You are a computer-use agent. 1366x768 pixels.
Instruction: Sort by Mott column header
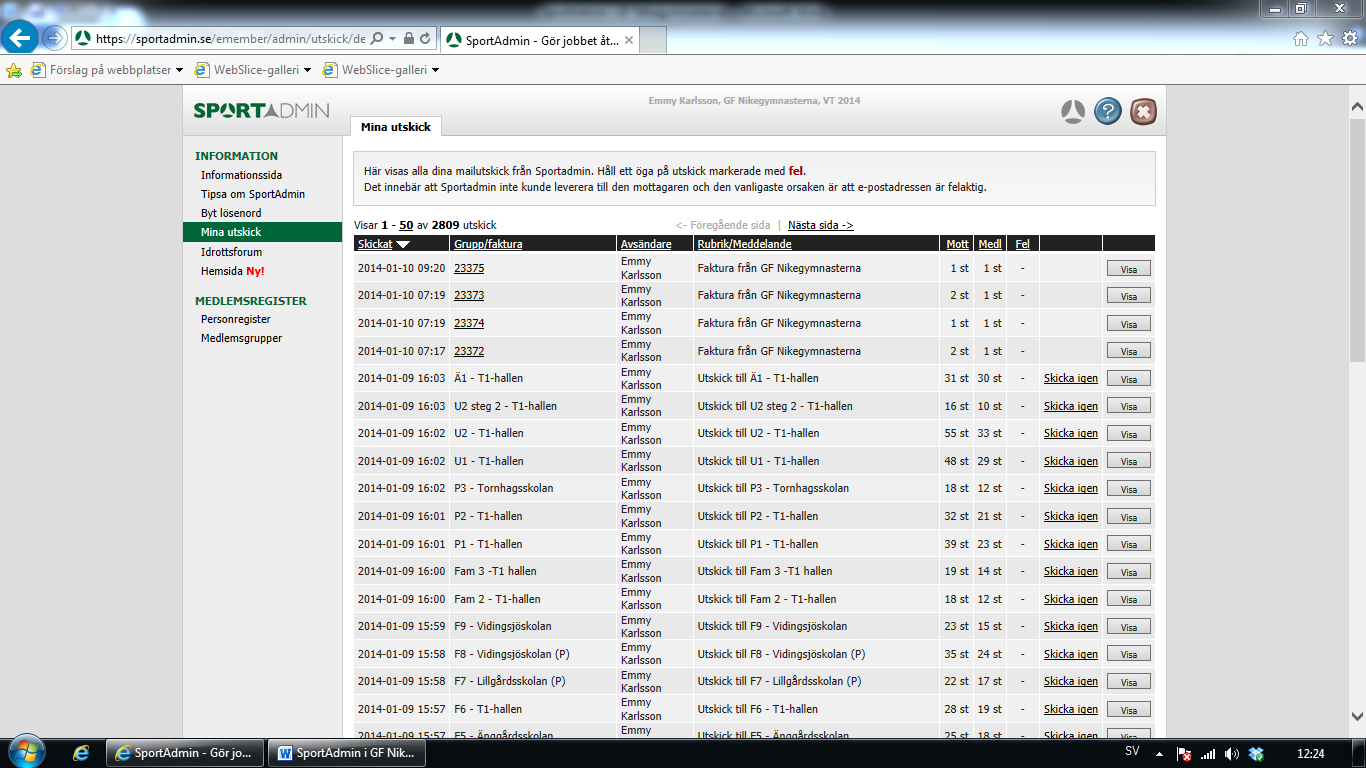[x=958, y=244]
